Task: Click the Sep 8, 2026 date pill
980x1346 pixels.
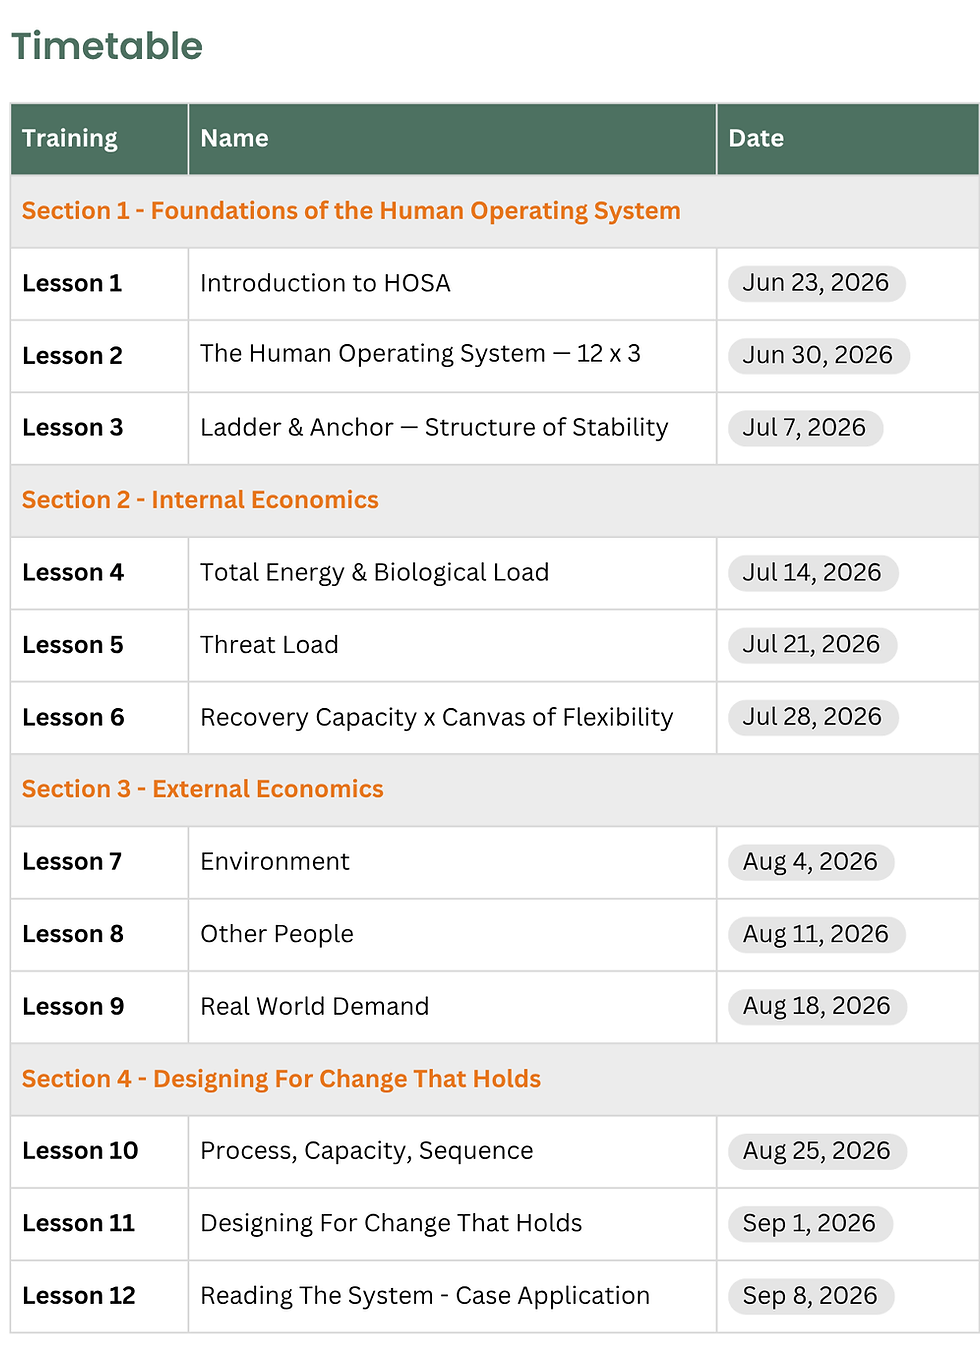Action: (x=810, y=1296)
